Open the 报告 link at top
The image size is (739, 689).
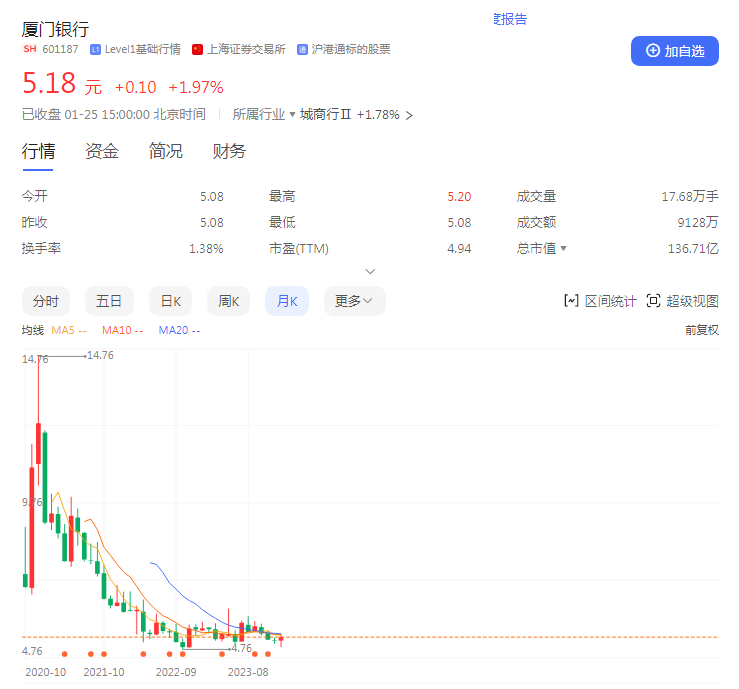(510, 19)
